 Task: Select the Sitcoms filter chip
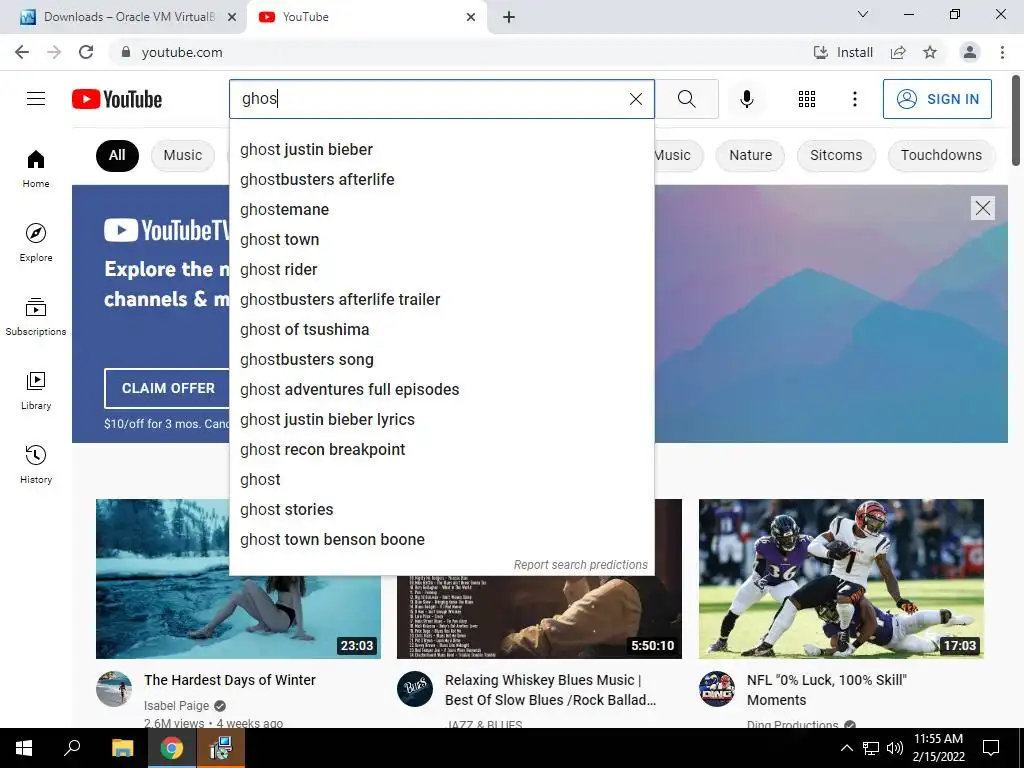[x=836, y=155]
